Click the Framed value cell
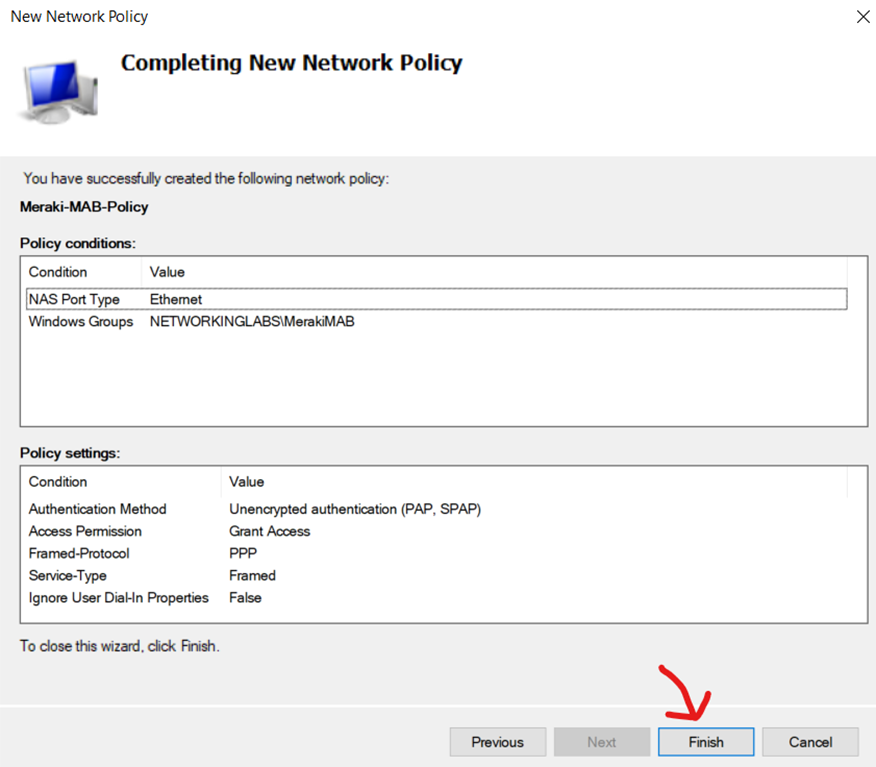Viewport: 876px width, 767px height. (252, 575)
